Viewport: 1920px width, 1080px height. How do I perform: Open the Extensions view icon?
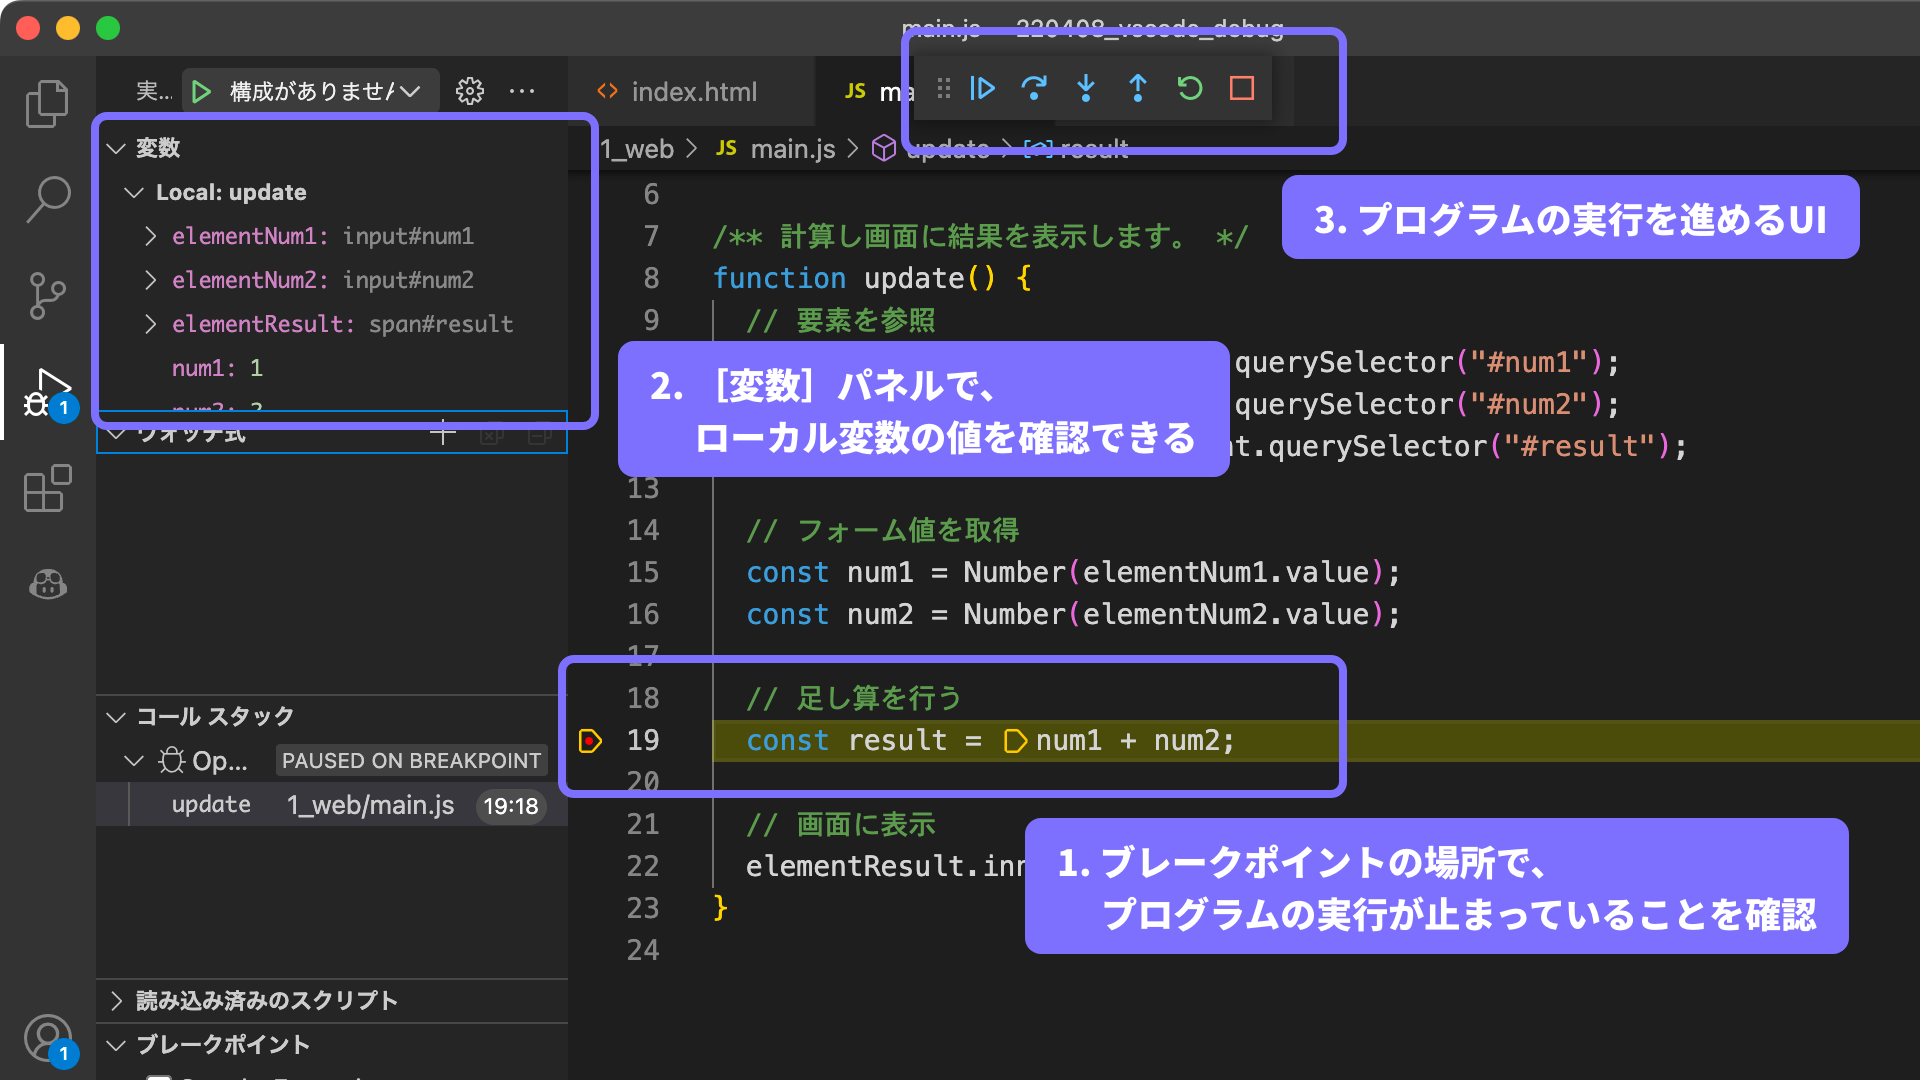(x=47, y=489)
